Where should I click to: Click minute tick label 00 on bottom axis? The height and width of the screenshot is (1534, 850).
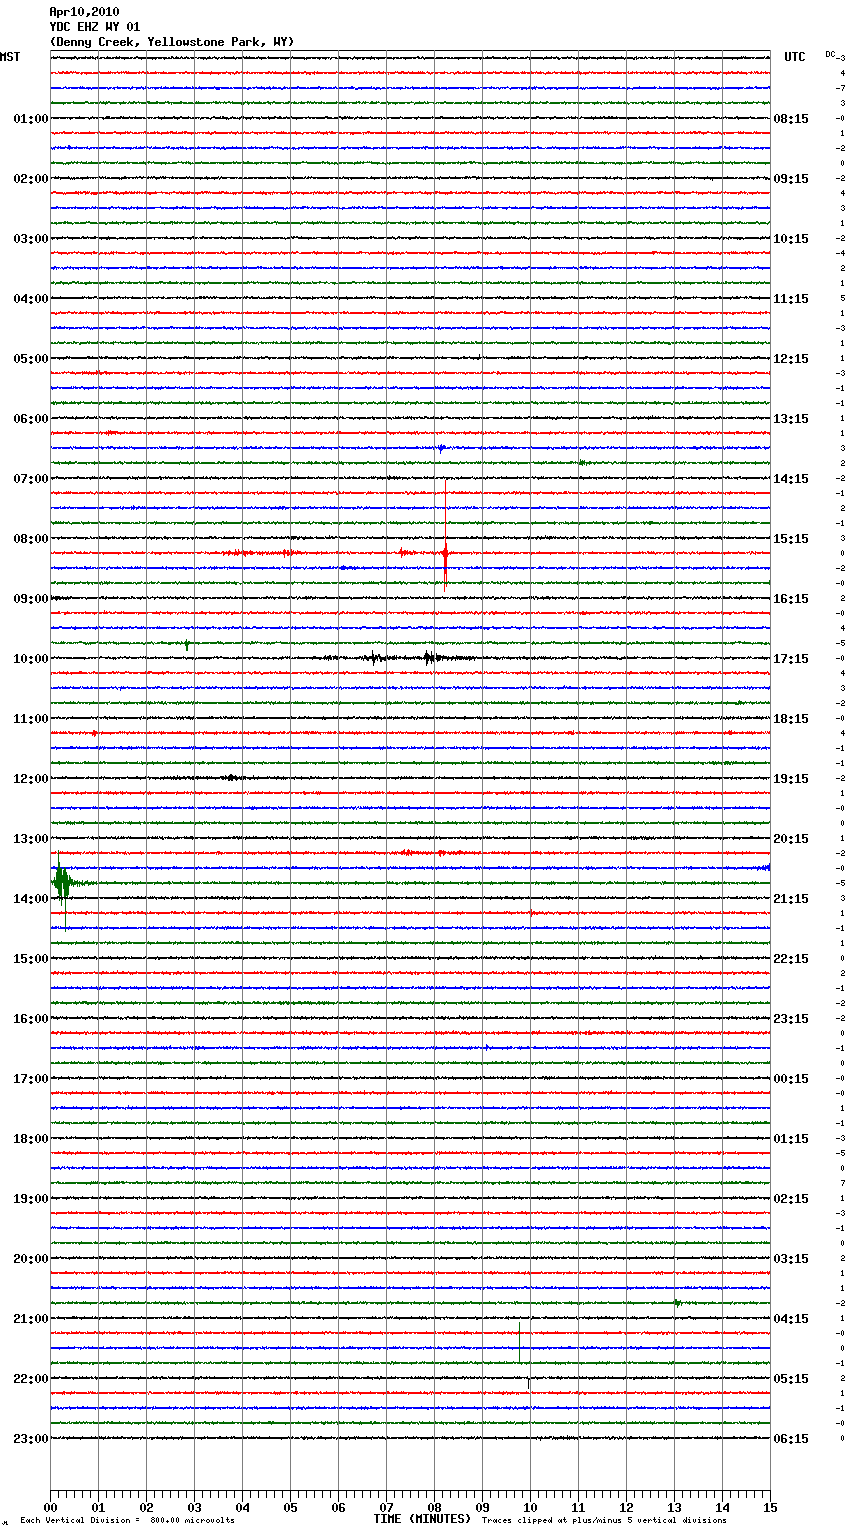point(50,1507)
